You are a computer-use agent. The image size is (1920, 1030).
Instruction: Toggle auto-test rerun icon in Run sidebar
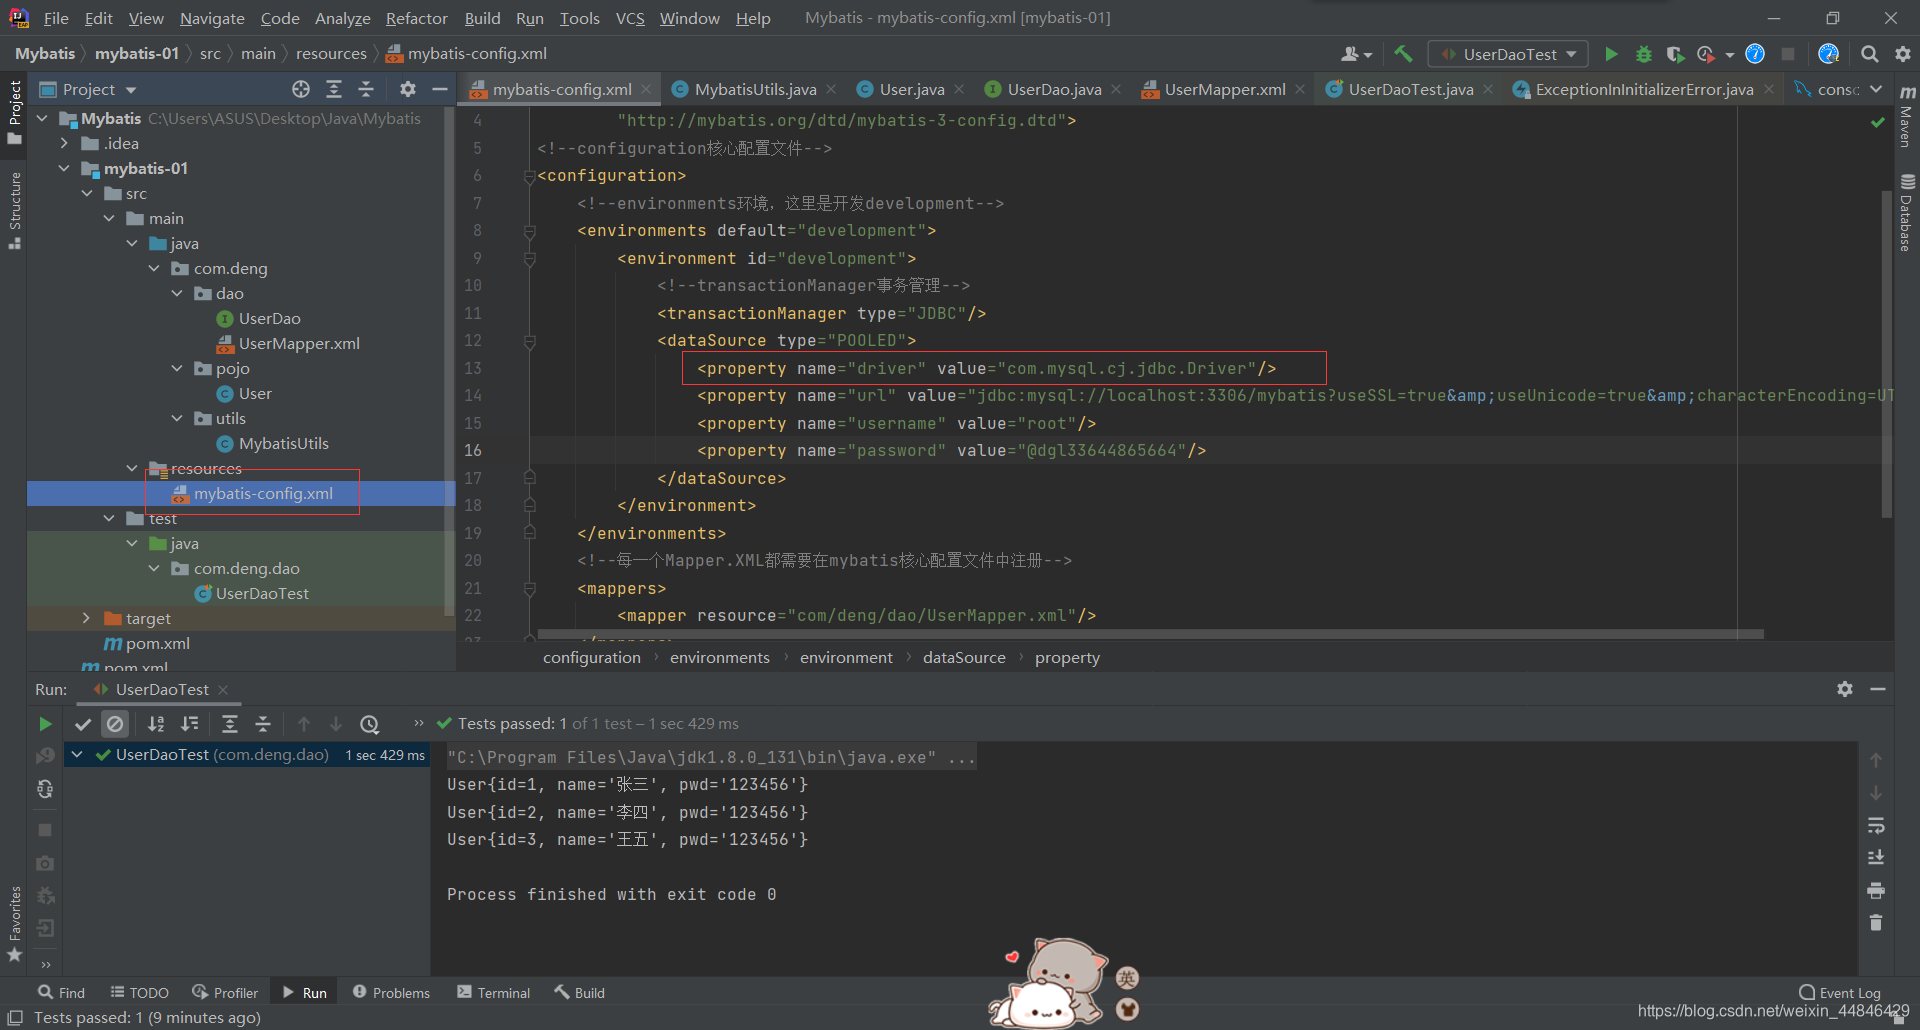45,789
